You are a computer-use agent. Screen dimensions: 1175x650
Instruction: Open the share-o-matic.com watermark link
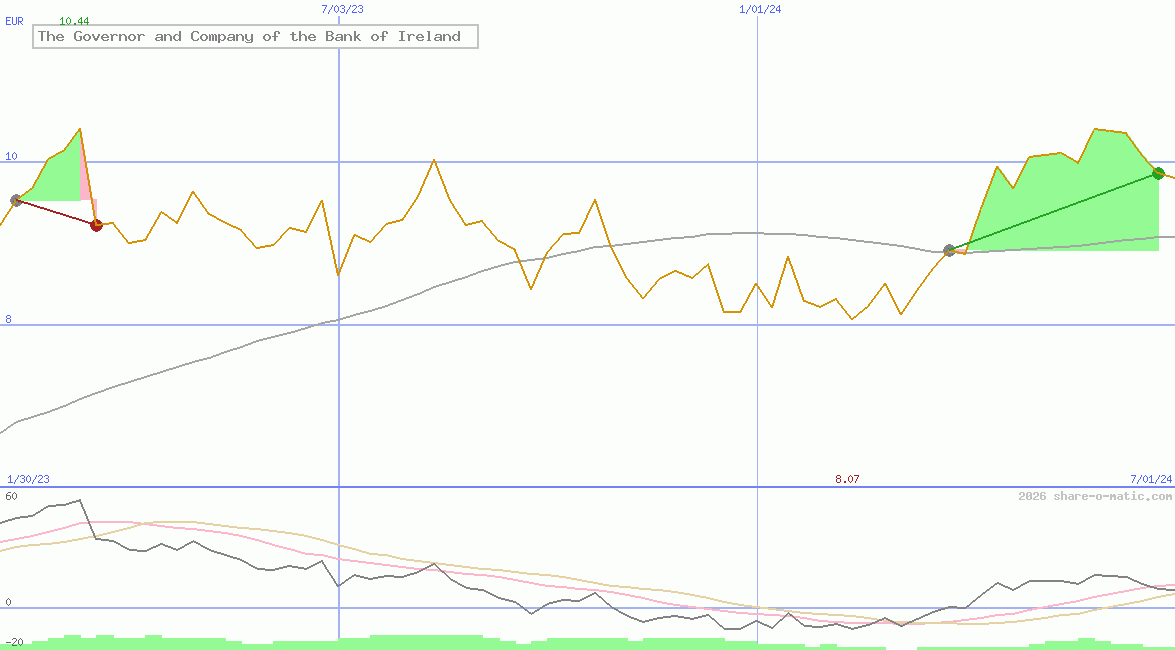1095,497
